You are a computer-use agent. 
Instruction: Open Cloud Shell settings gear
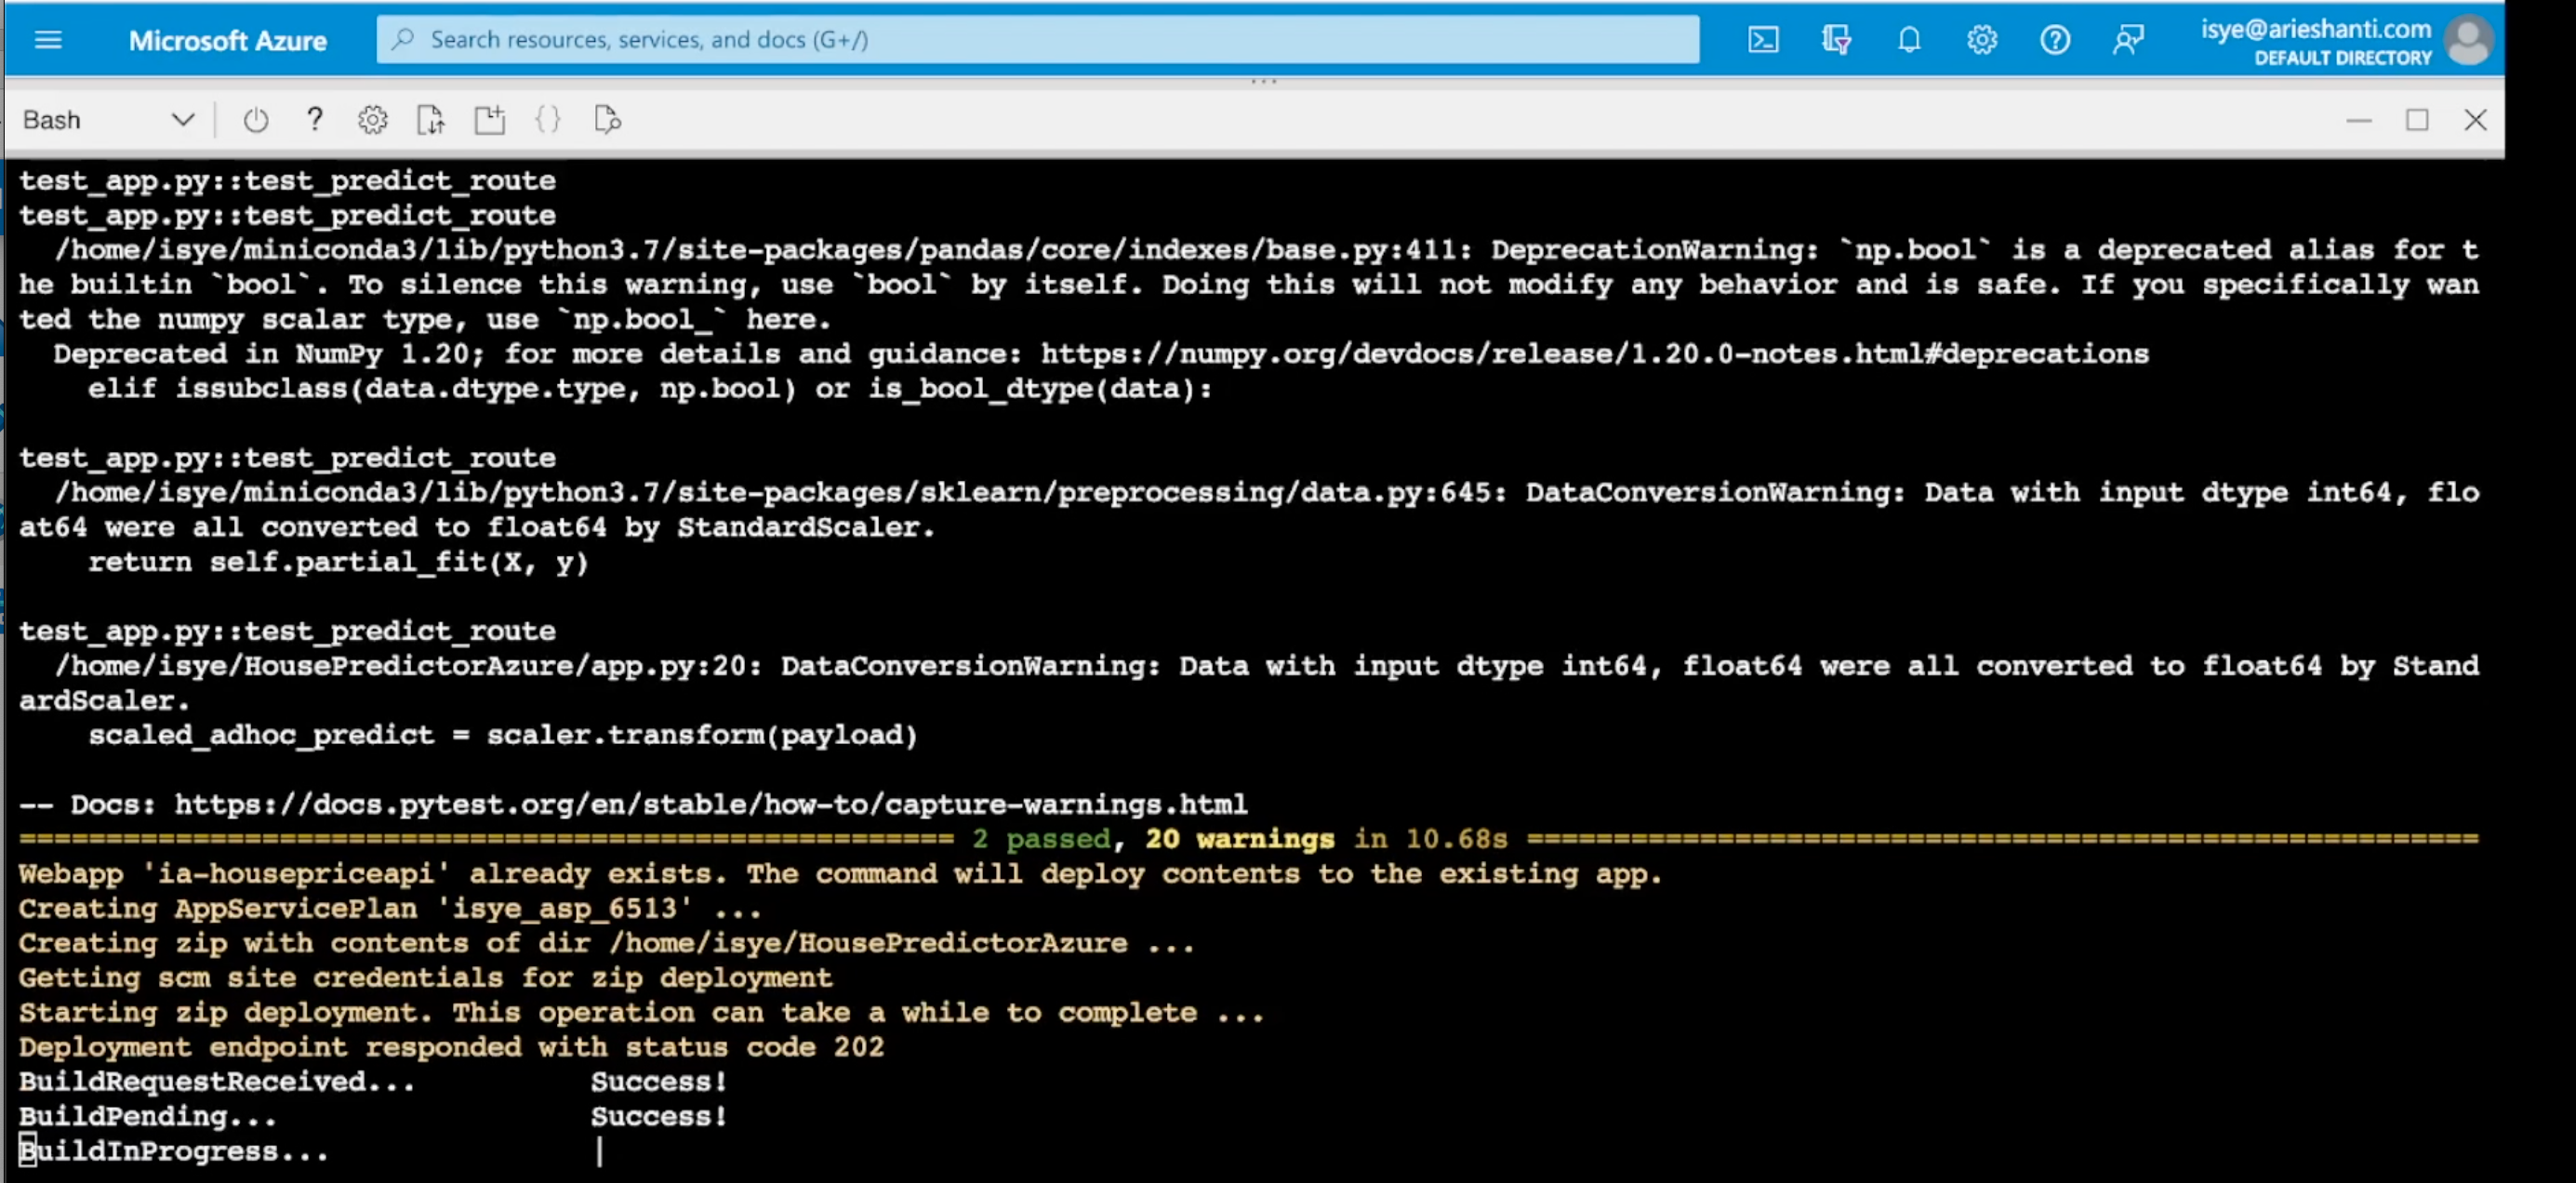coord(372,120)
